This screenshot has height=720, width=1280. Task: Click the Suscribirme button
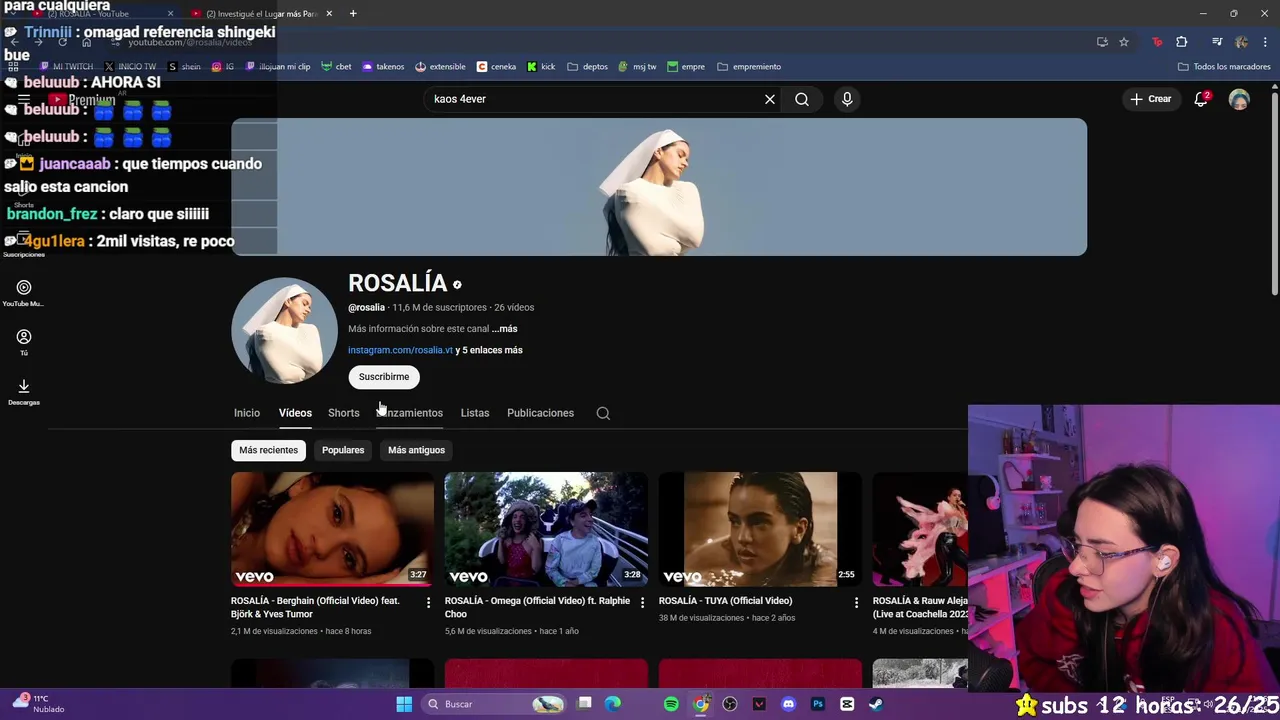click(384, 377)
